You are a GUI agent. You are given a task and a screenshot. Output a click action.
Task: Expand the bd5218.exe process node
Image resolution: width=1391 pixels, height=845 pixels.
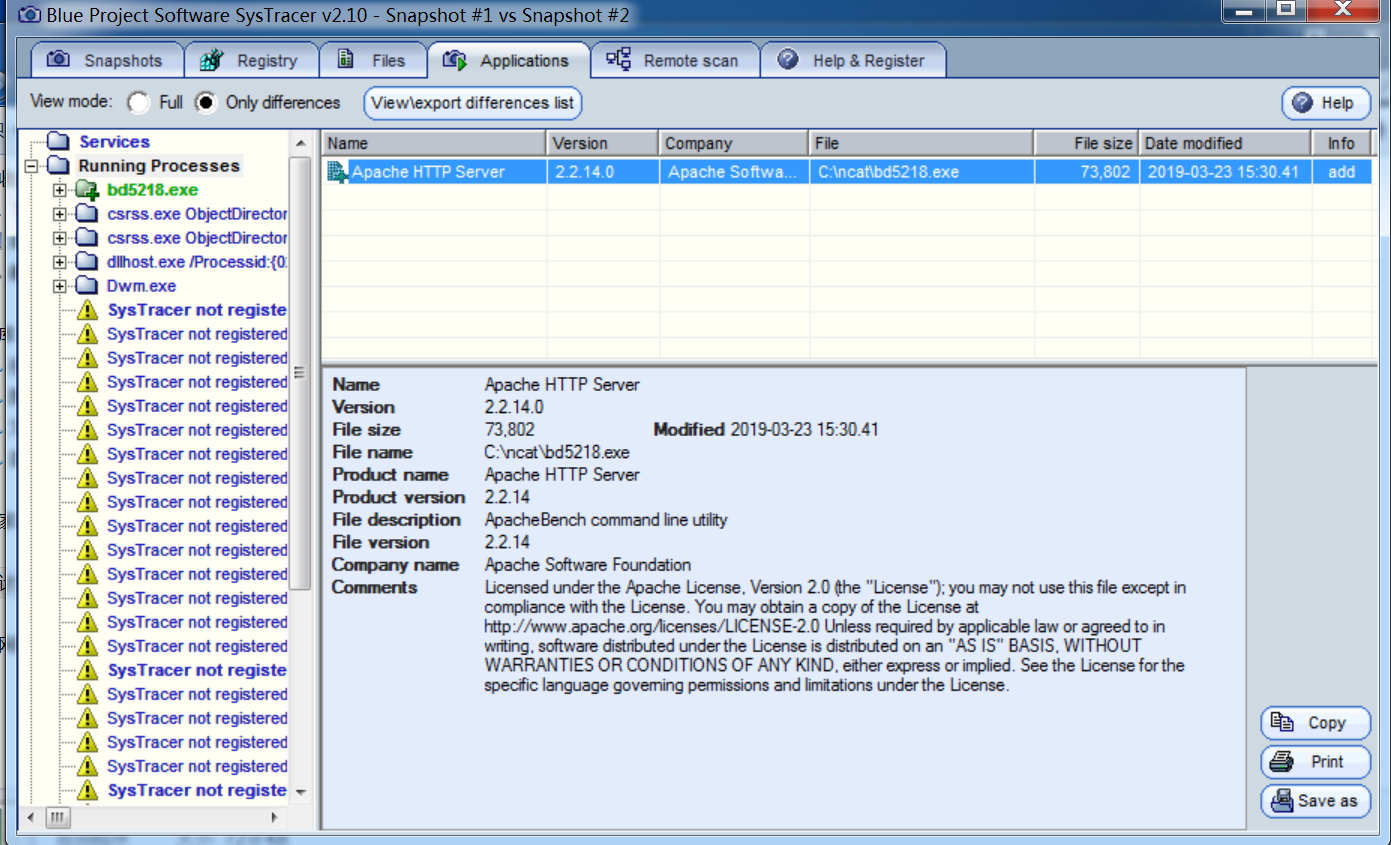[60, 190]
